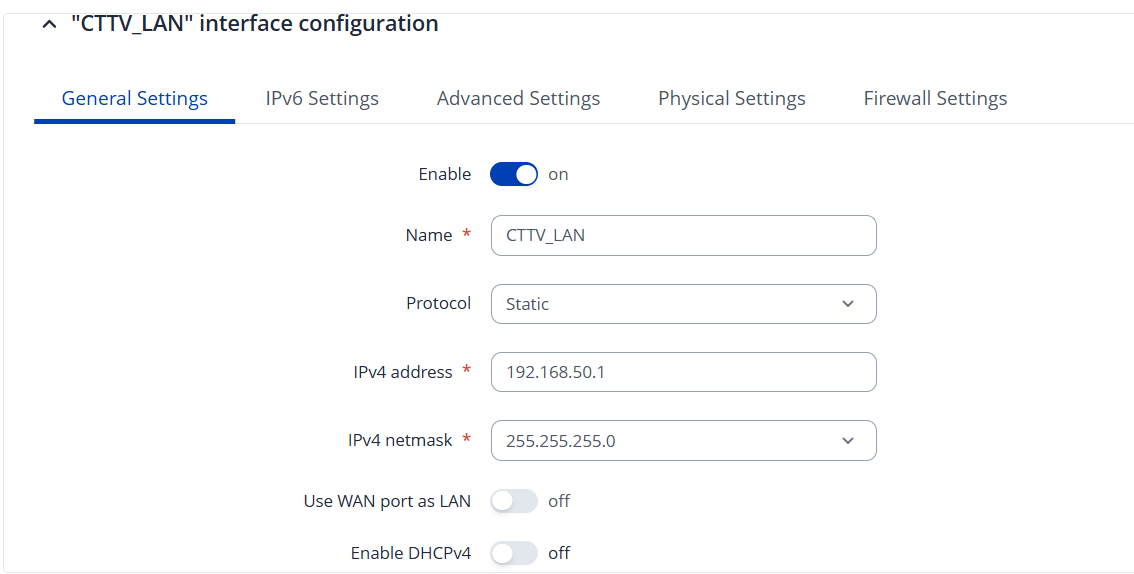Go to the Physical Settings tab

731,98
